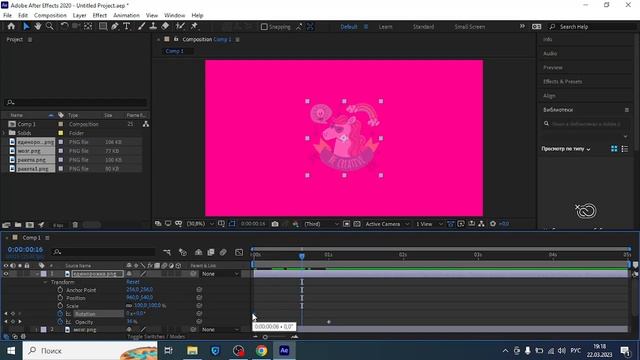This screenshot has height=360, width=640.
Task: Click the Graph Editor icon in timeline
Action: click(239, 253)
